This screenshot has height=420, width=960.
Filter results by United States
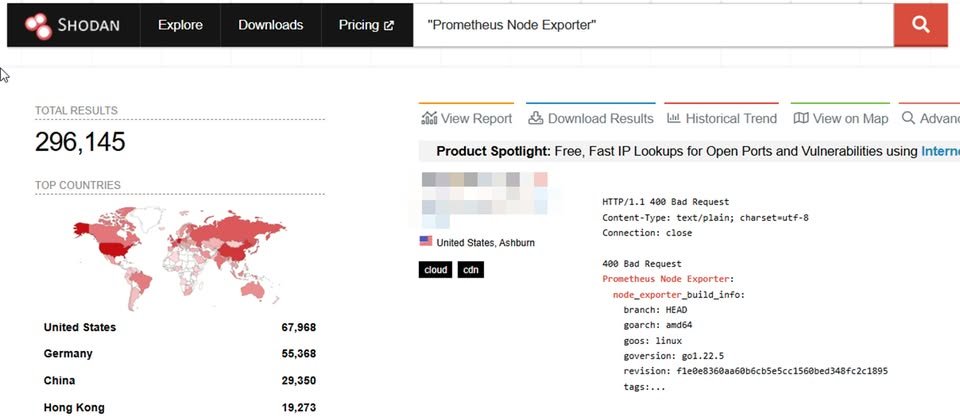point(80,328)
